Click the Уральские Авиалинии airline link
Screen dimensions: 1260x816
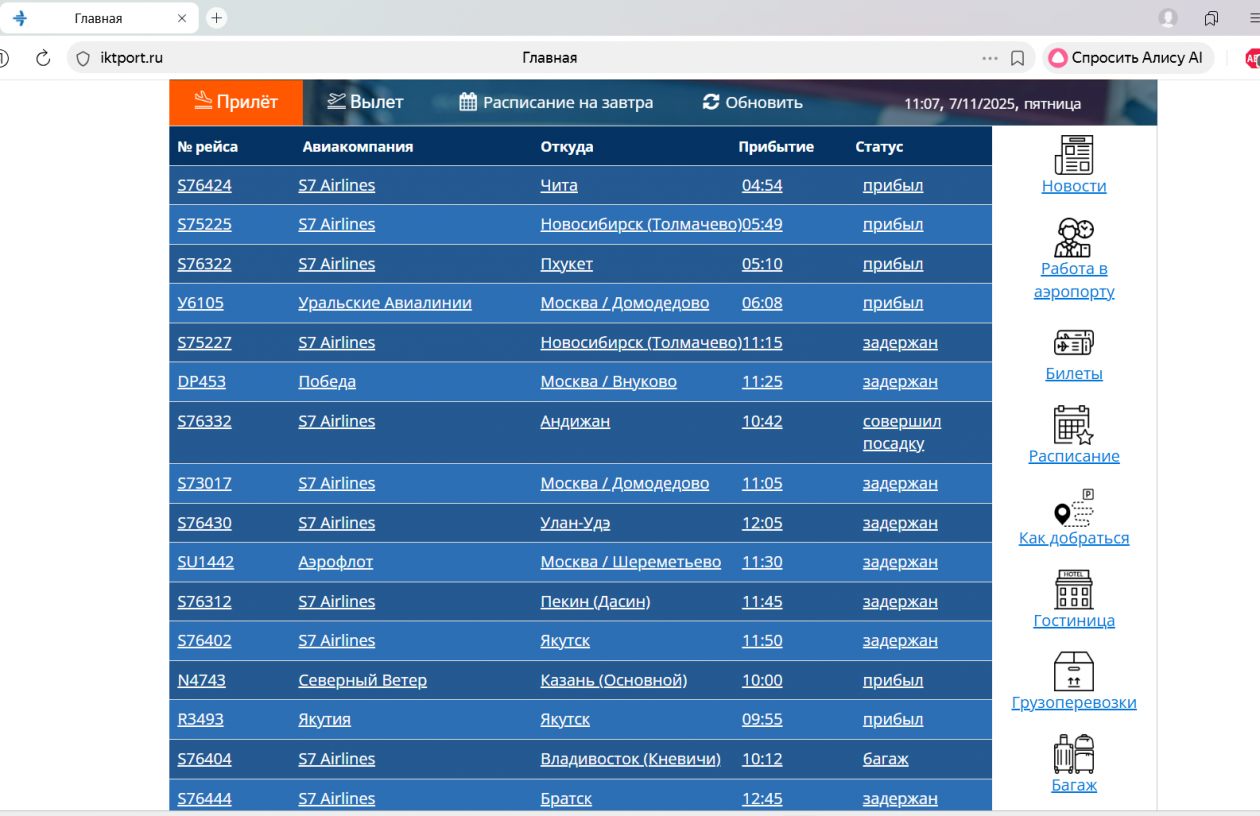click(384, 303)
